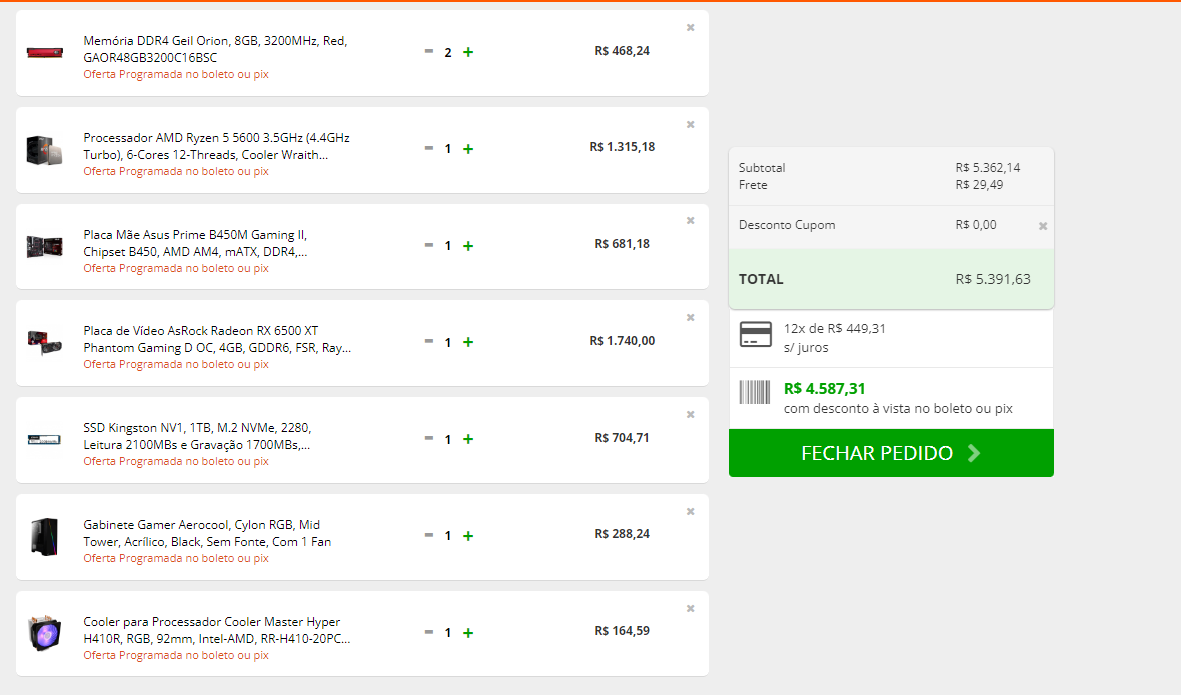
Task: Increase SSD Kingston NV1 quantity
Action: click(468, 439)
